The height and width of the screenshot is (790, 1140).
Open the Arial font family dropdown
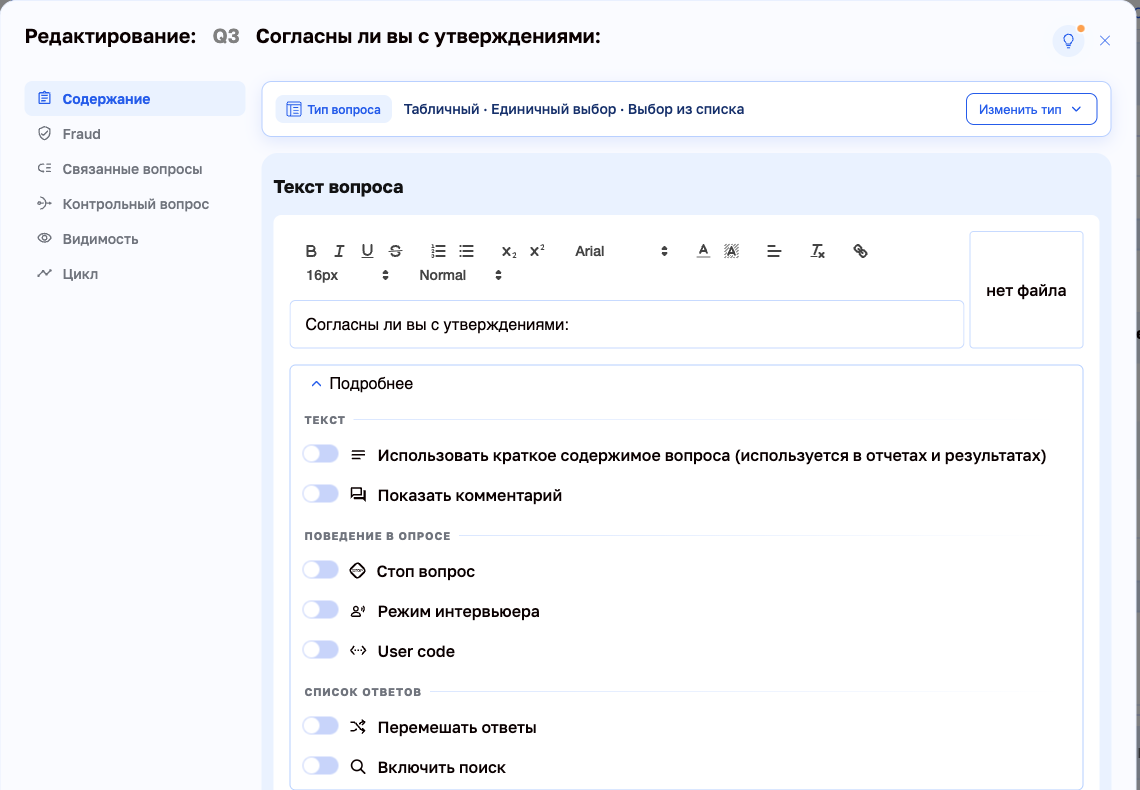(620, 251)
